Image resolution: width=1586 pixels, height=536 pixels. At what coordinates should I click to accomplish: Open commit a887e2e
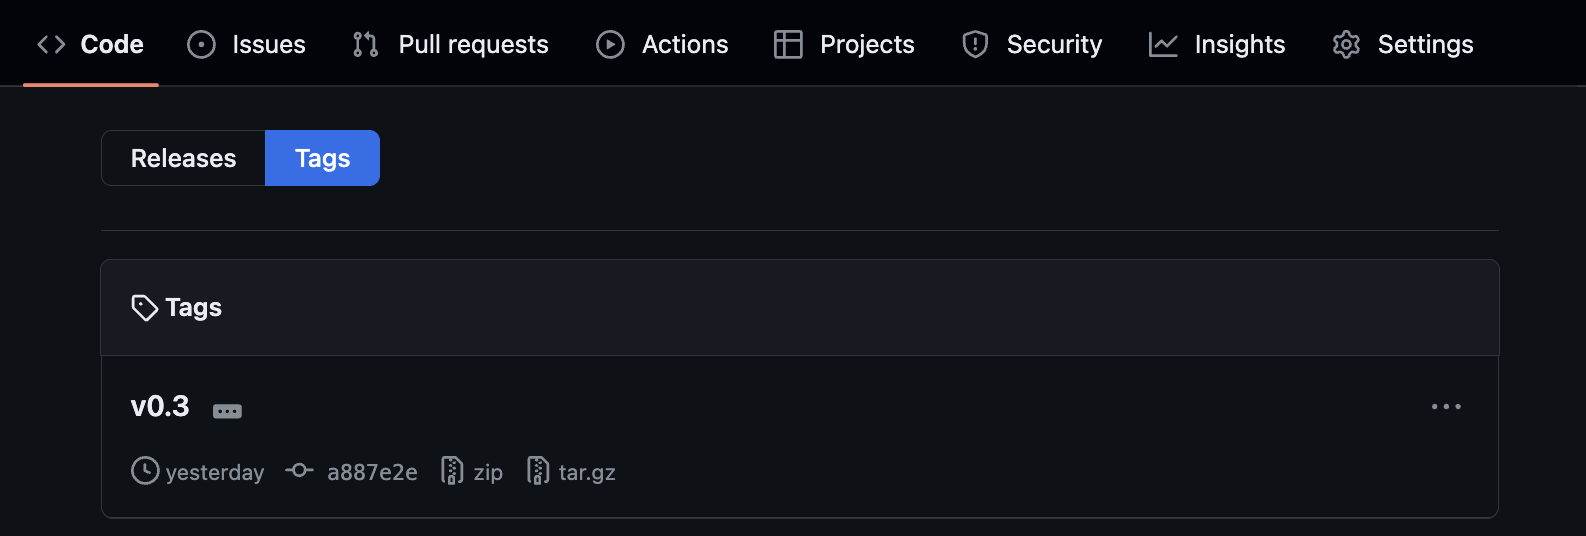372,472
